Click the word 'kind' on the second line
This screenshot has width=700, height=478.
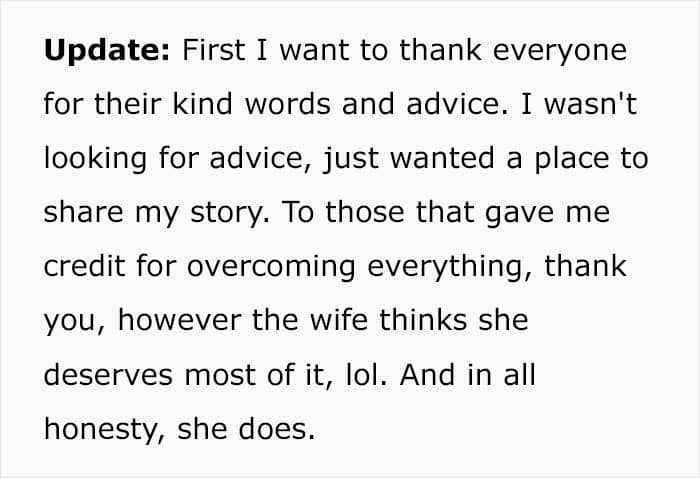coord(202,103)
